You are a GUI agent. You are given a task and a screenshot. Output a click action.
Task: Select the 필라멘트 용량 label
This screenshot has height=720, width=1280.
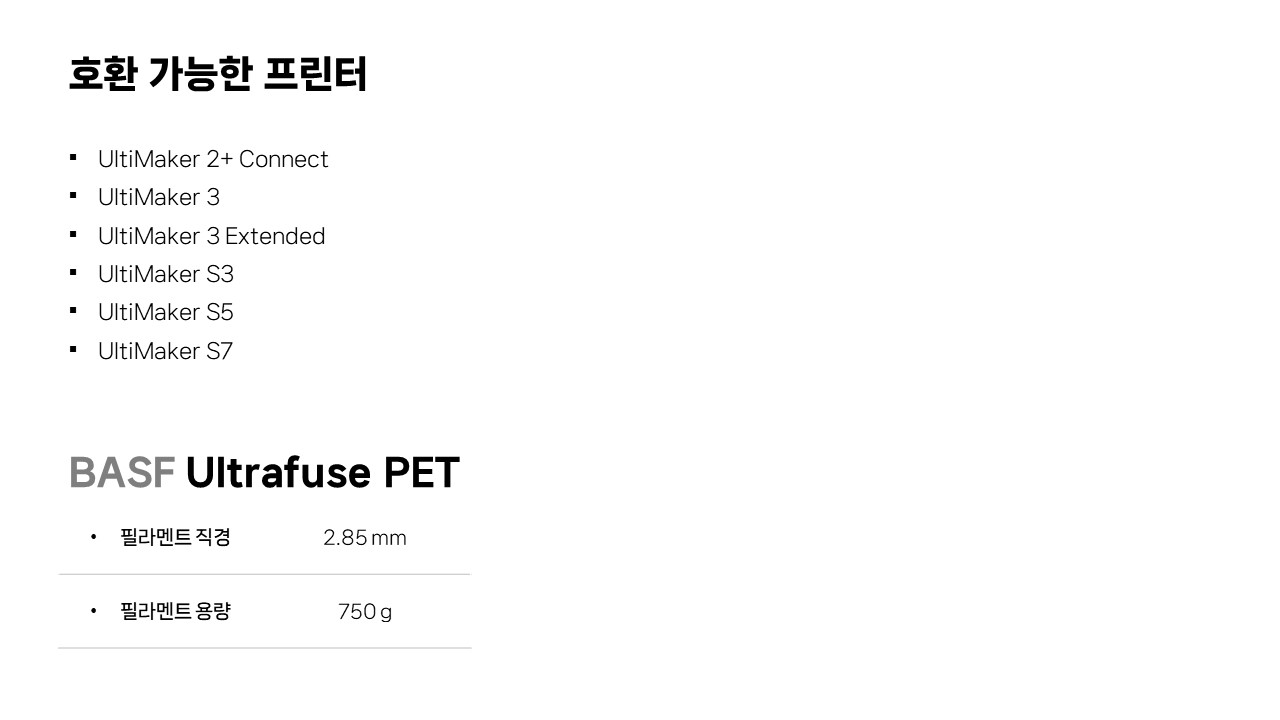[x=175, y=611]
